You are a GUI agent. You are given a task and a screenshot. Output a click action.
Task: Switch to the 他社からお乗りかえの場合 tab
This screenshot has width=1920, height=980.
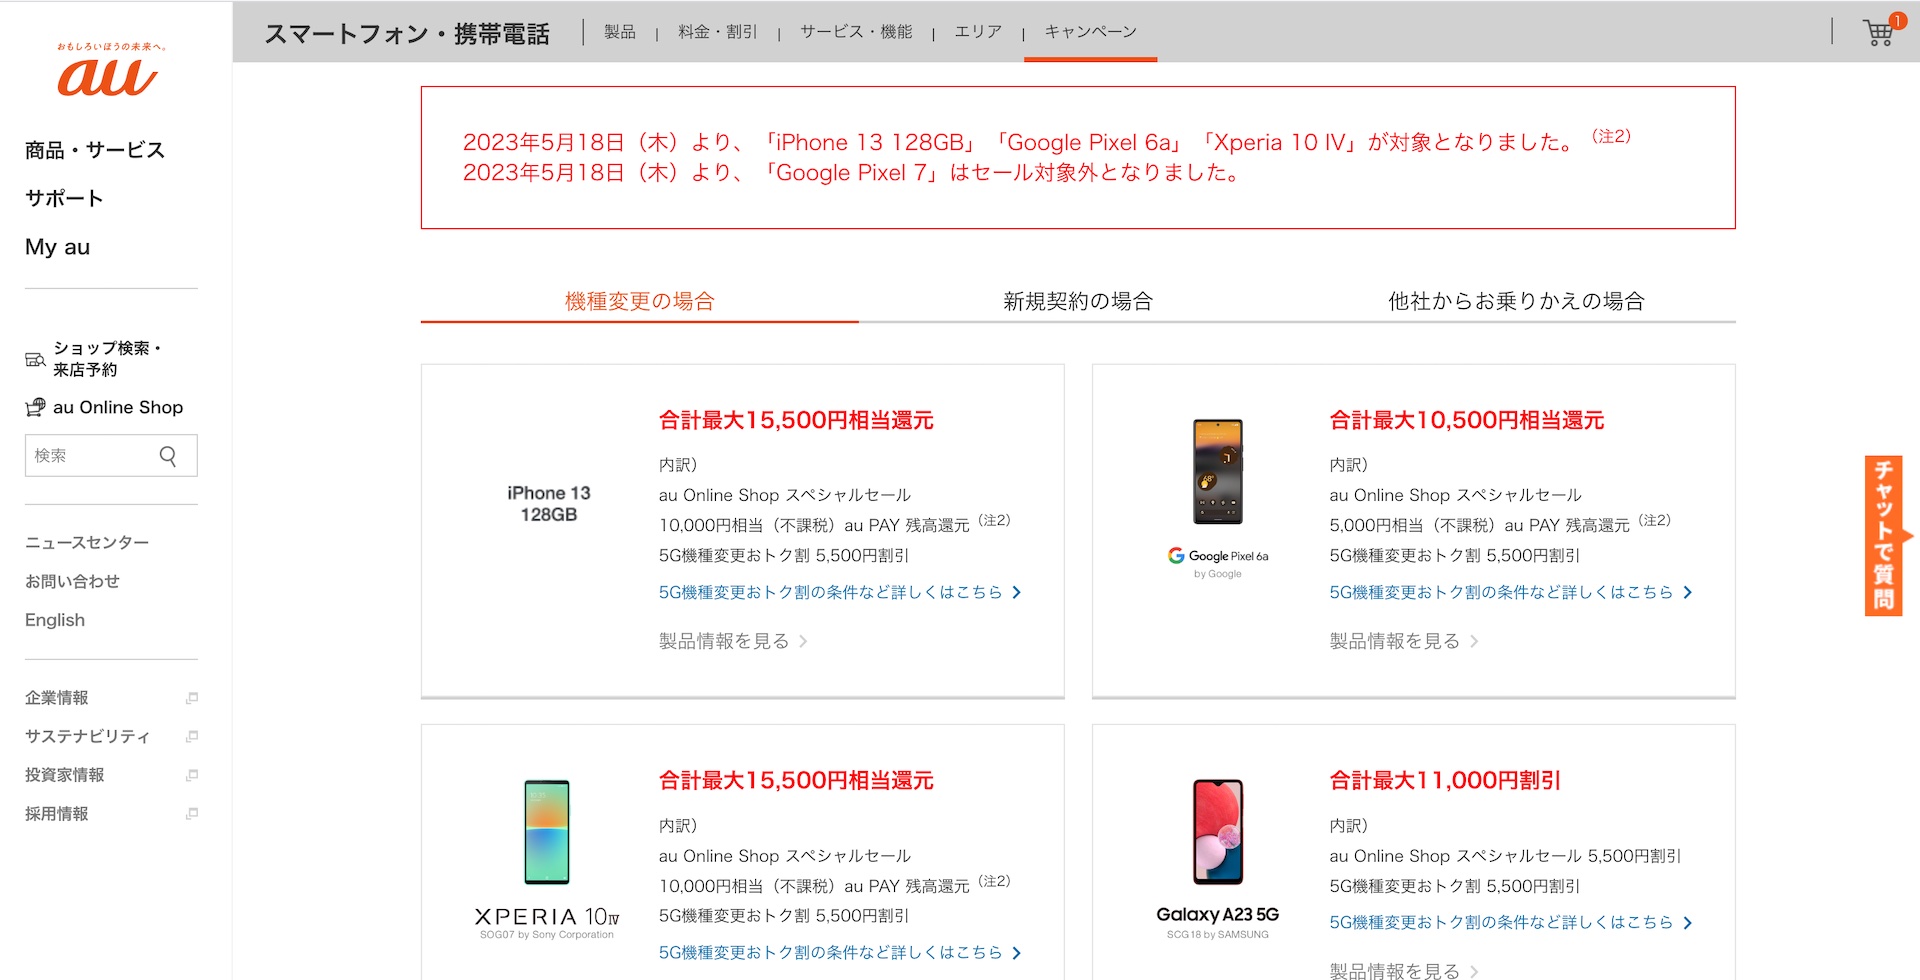[x=1516, y=301]
